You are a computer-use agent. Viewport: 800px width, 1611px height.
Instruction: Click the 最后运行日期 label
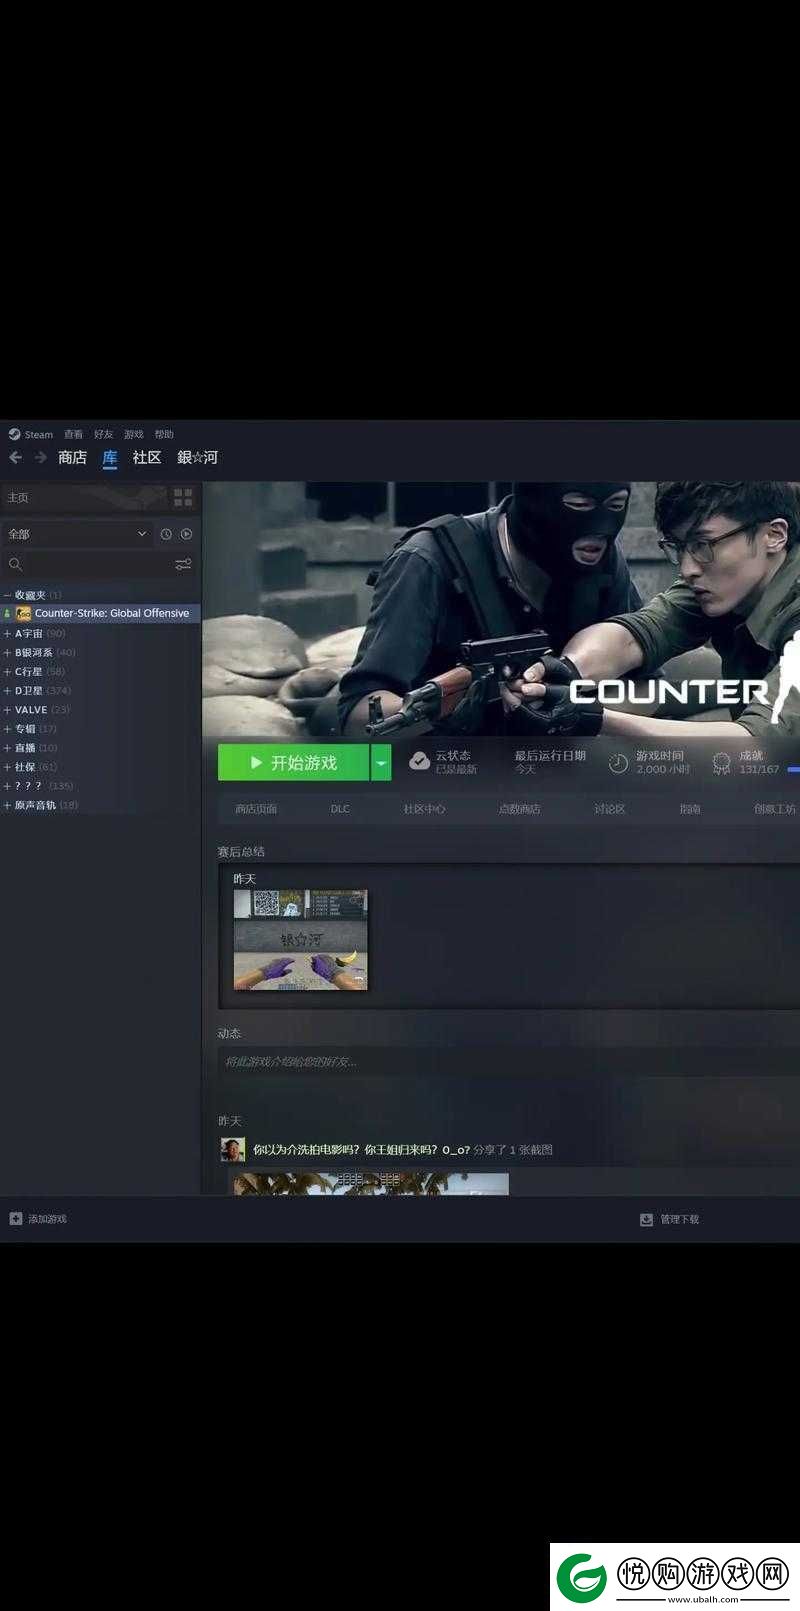[x=550, y=756]
